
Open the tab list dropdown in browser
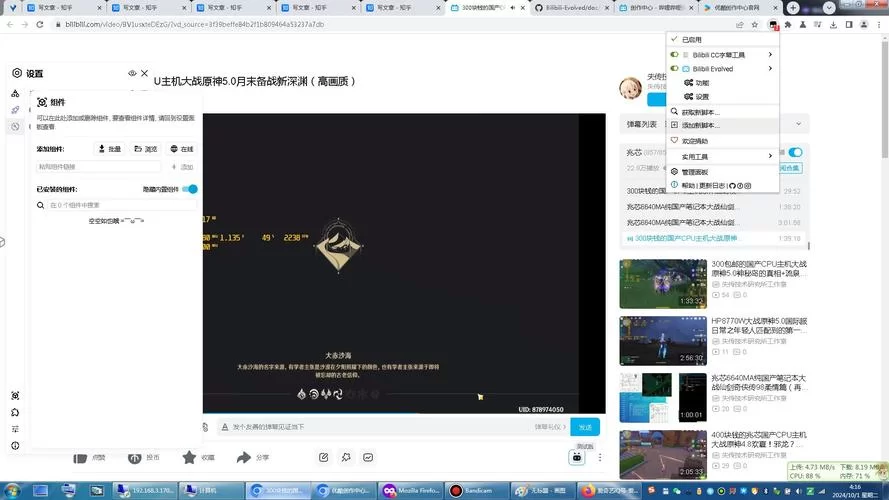coord(829,7)
